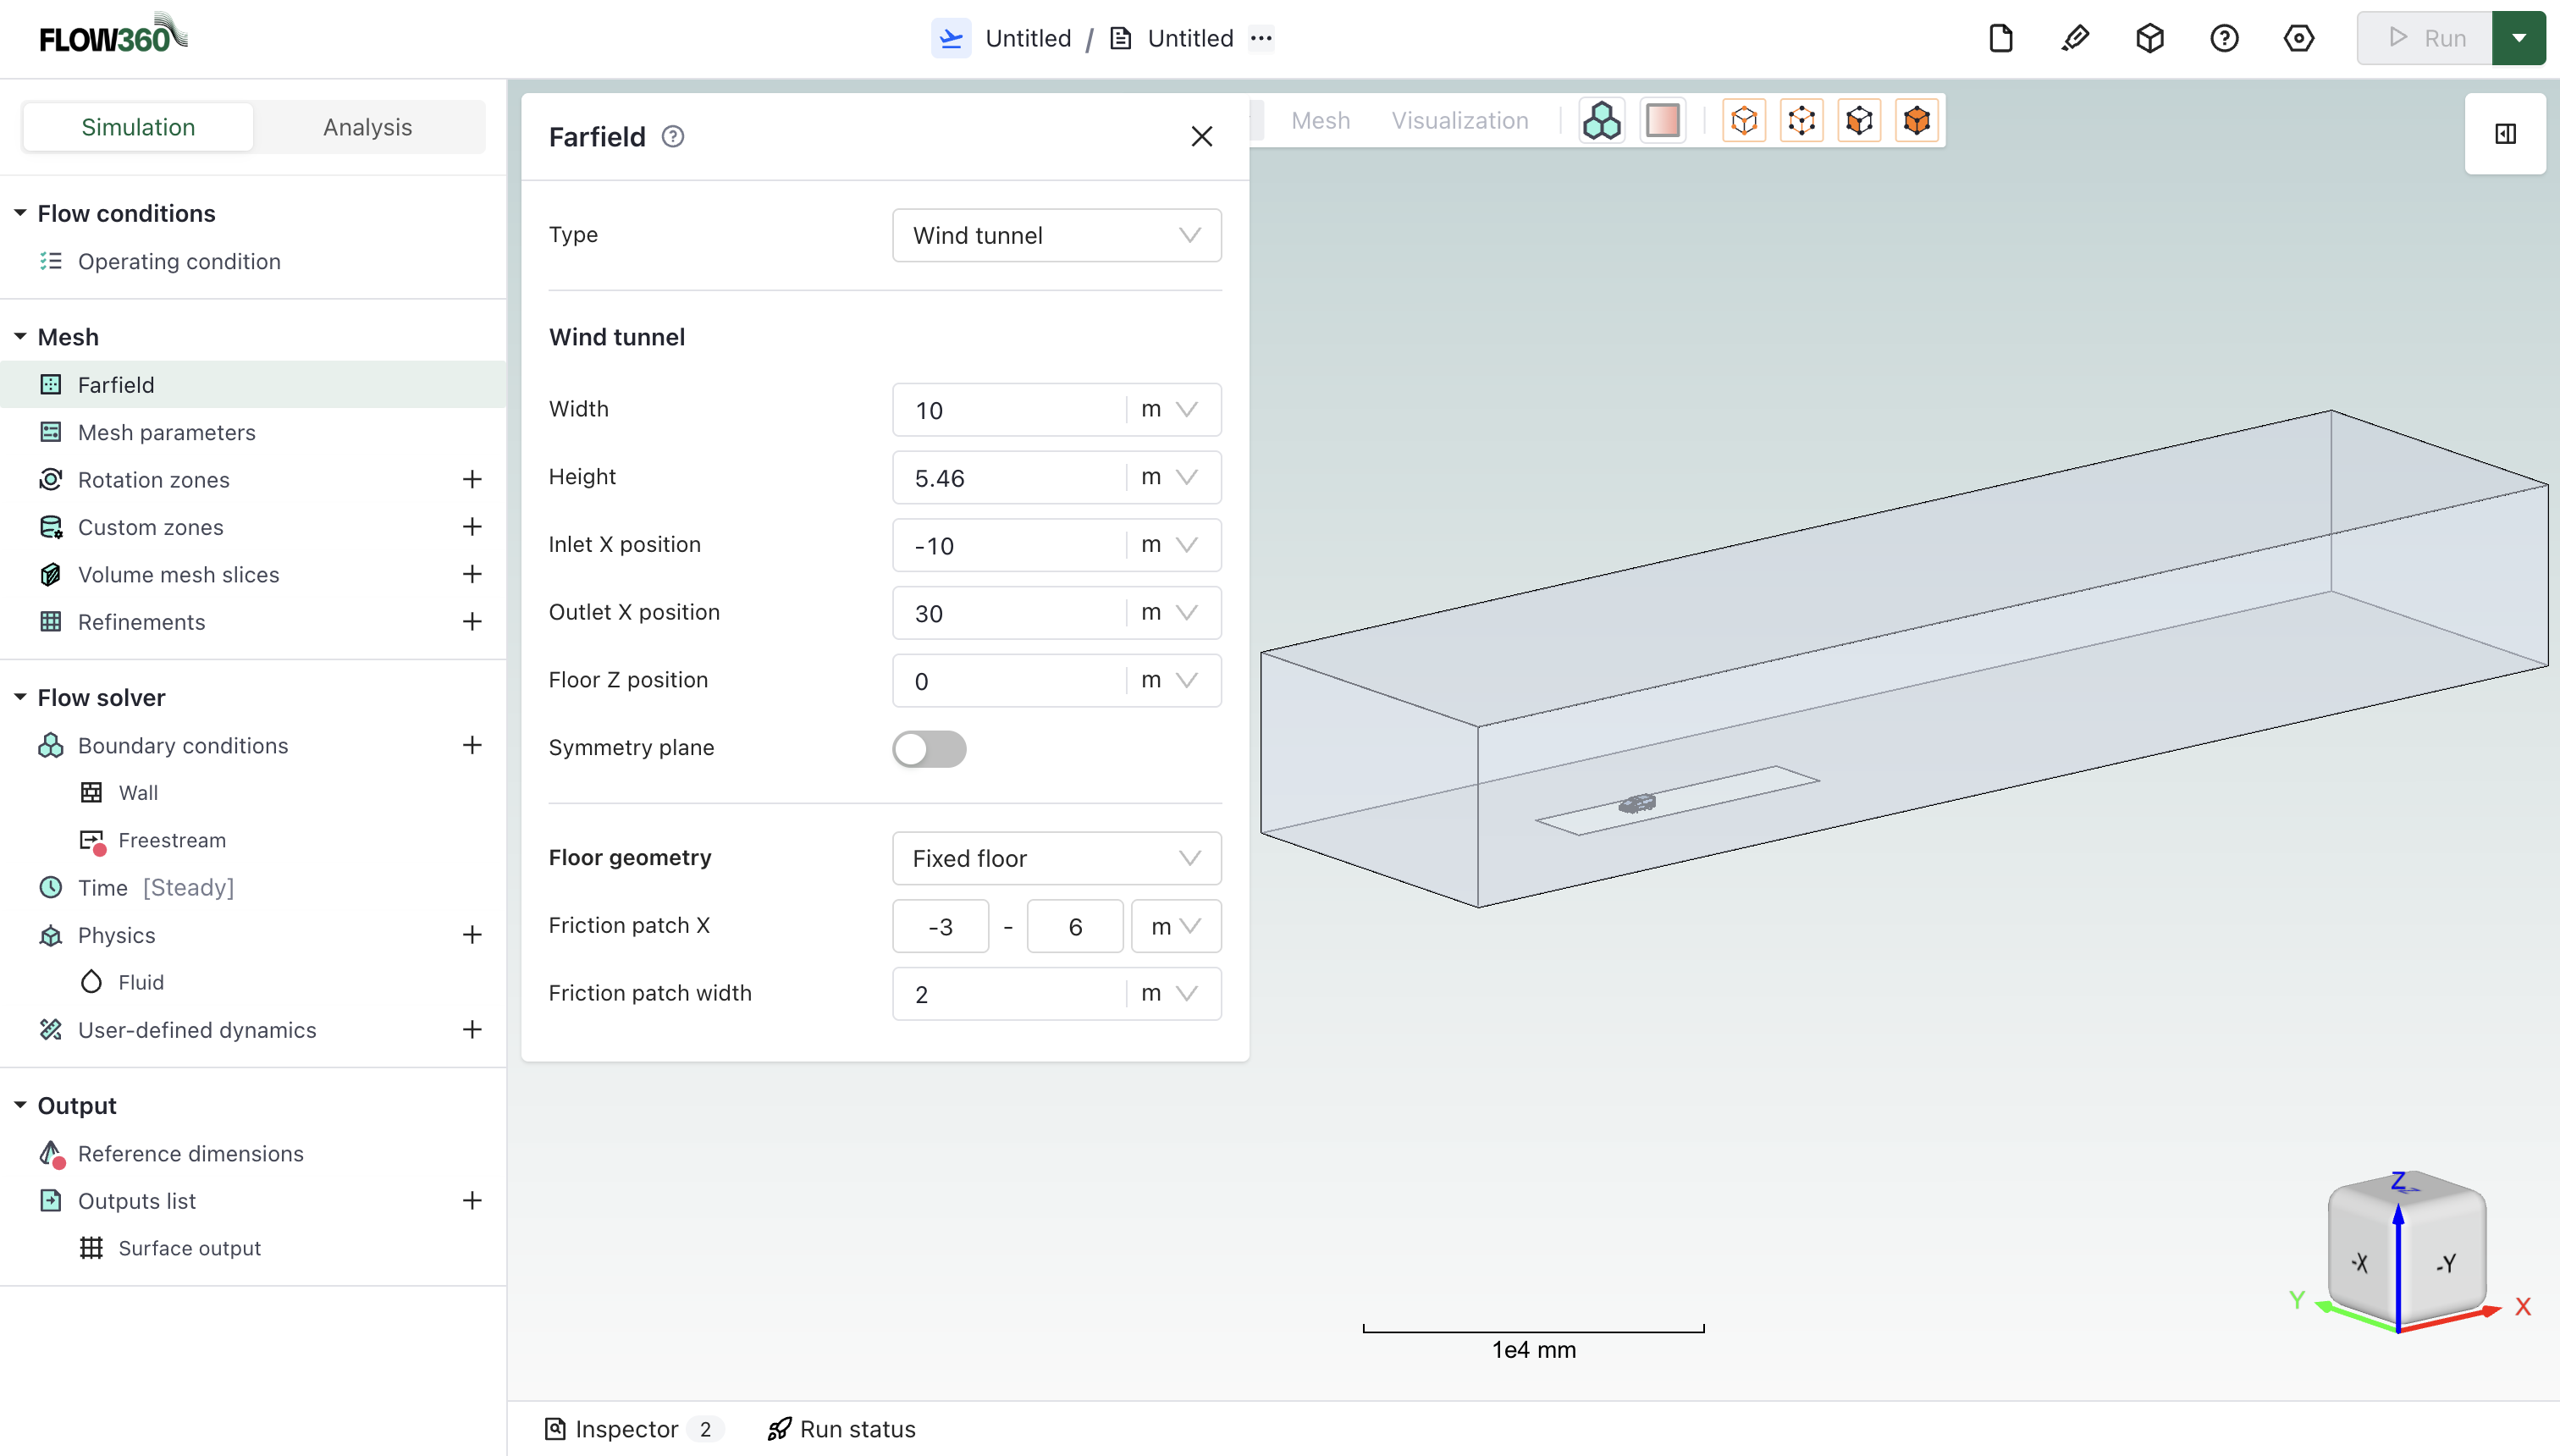Enable the Symmetry plane toggle

pyautogui.click(x=929, y=748)
